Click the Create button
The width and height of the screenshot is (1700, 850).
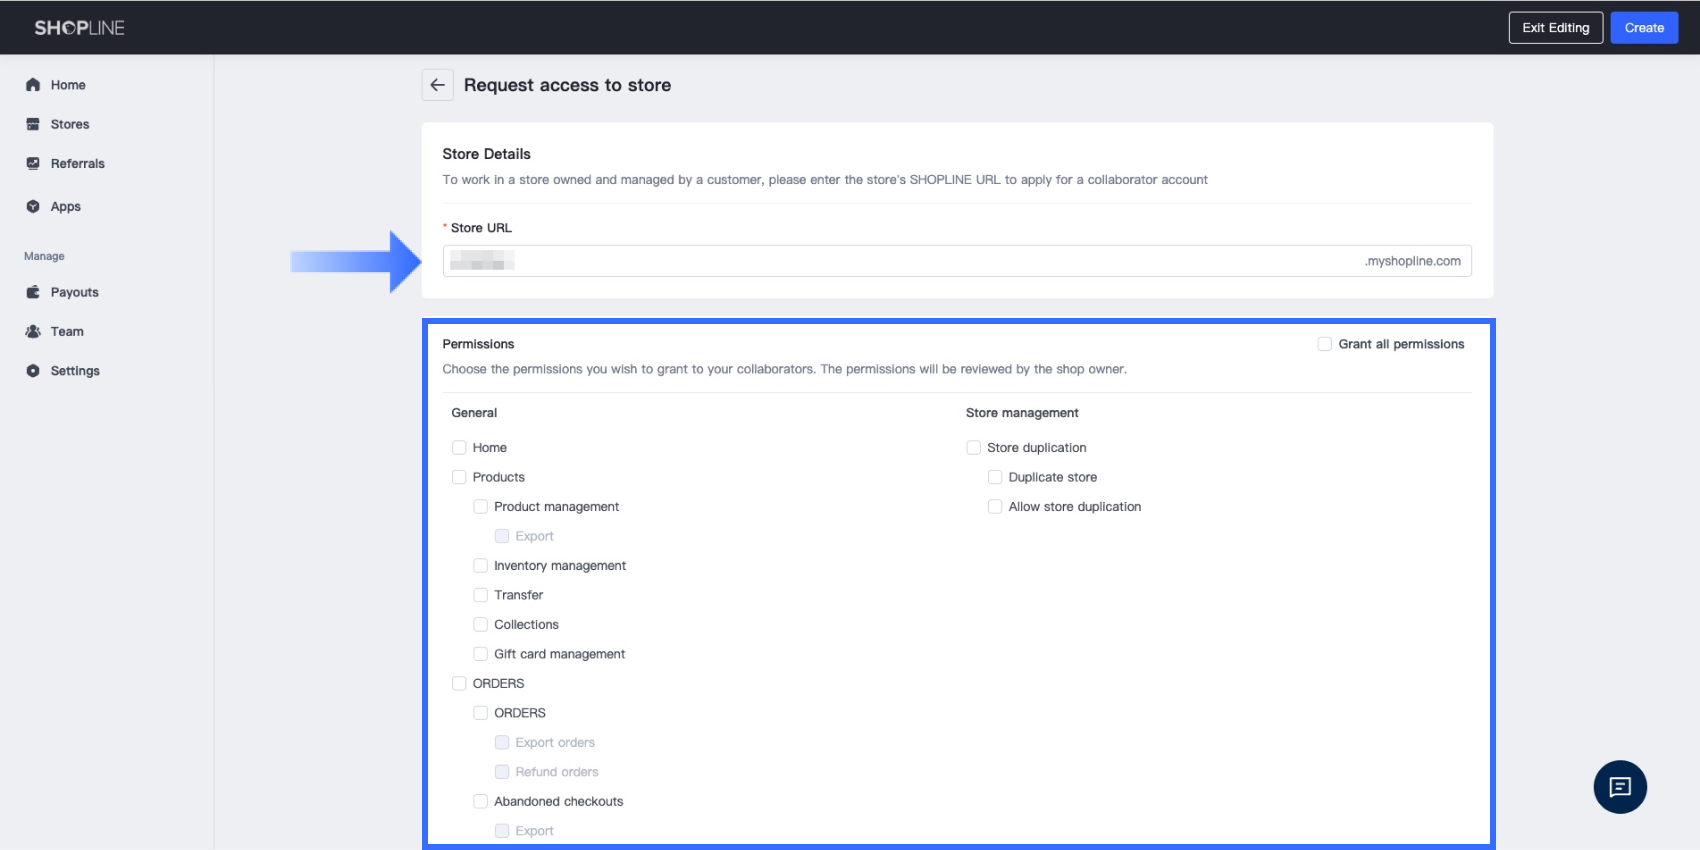1644,28
